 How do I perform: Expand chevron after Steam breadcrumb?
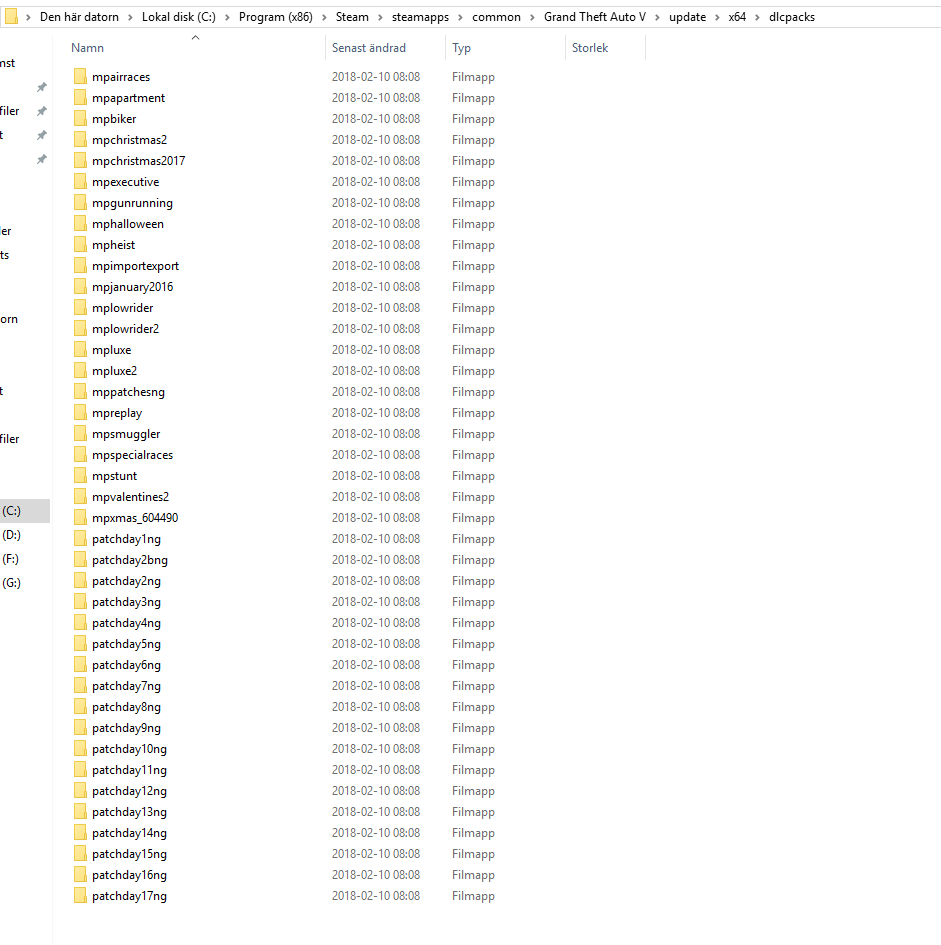380,17
